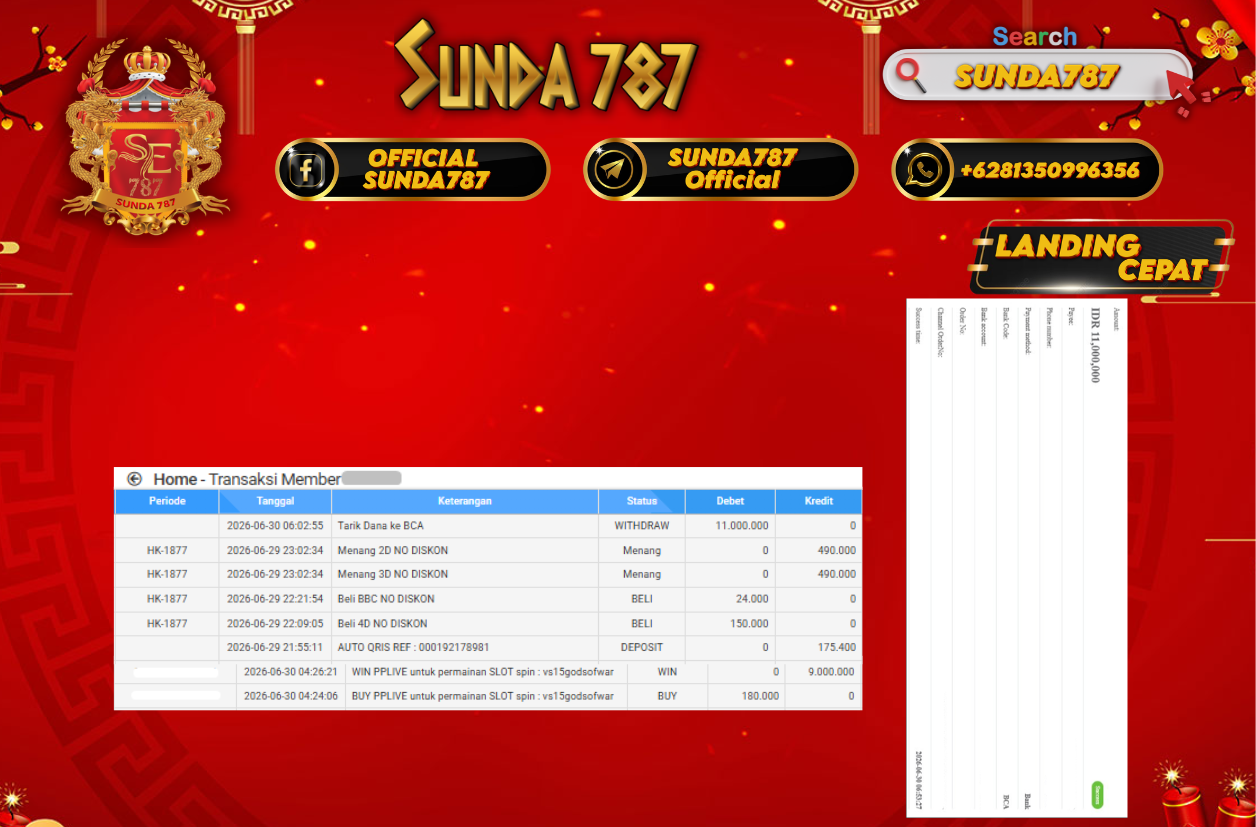Click the Keterangan column header
Image resolution: width=1256 pixels, height=827 pixels.
click(x=465, y=501)
